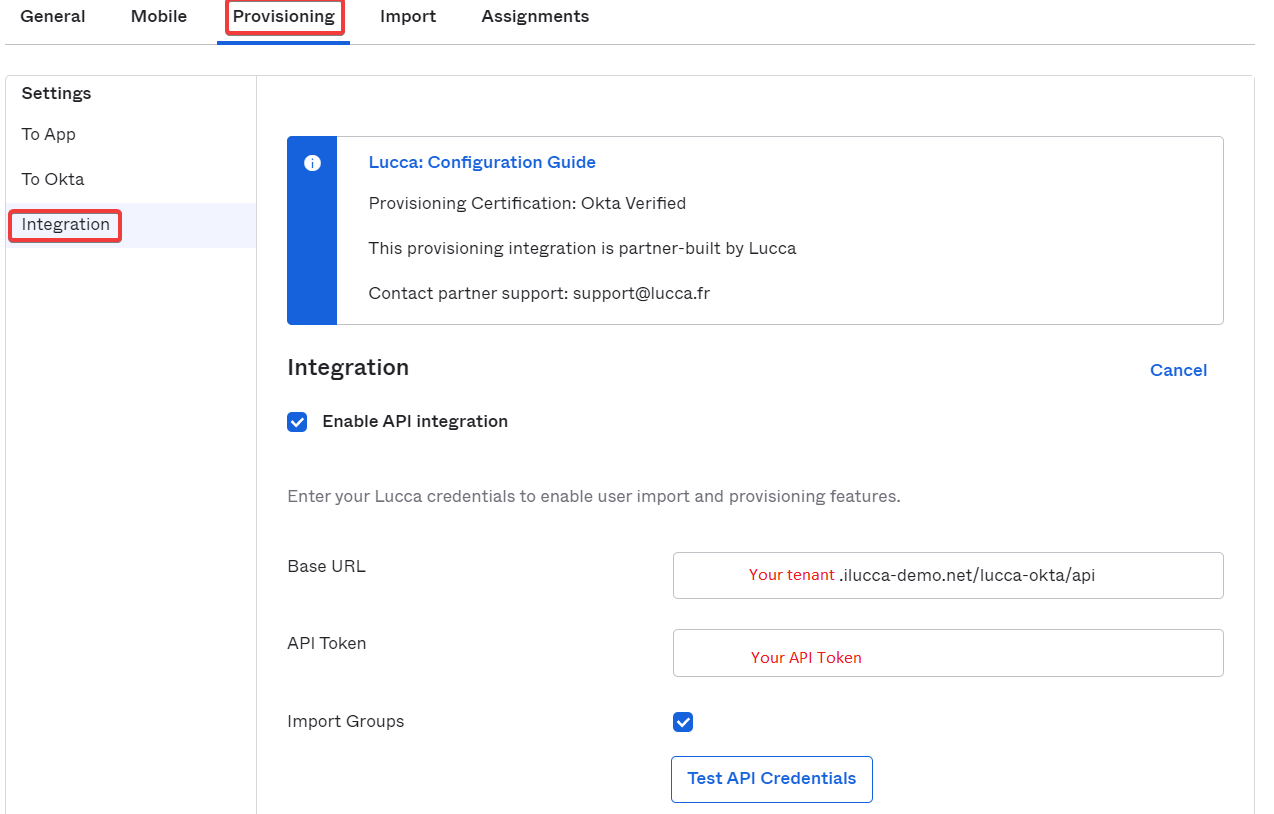
Task: Click 'Contact partner support: support@lucca.fr' text
Action: pyautogui.click(x=539, y=293)
